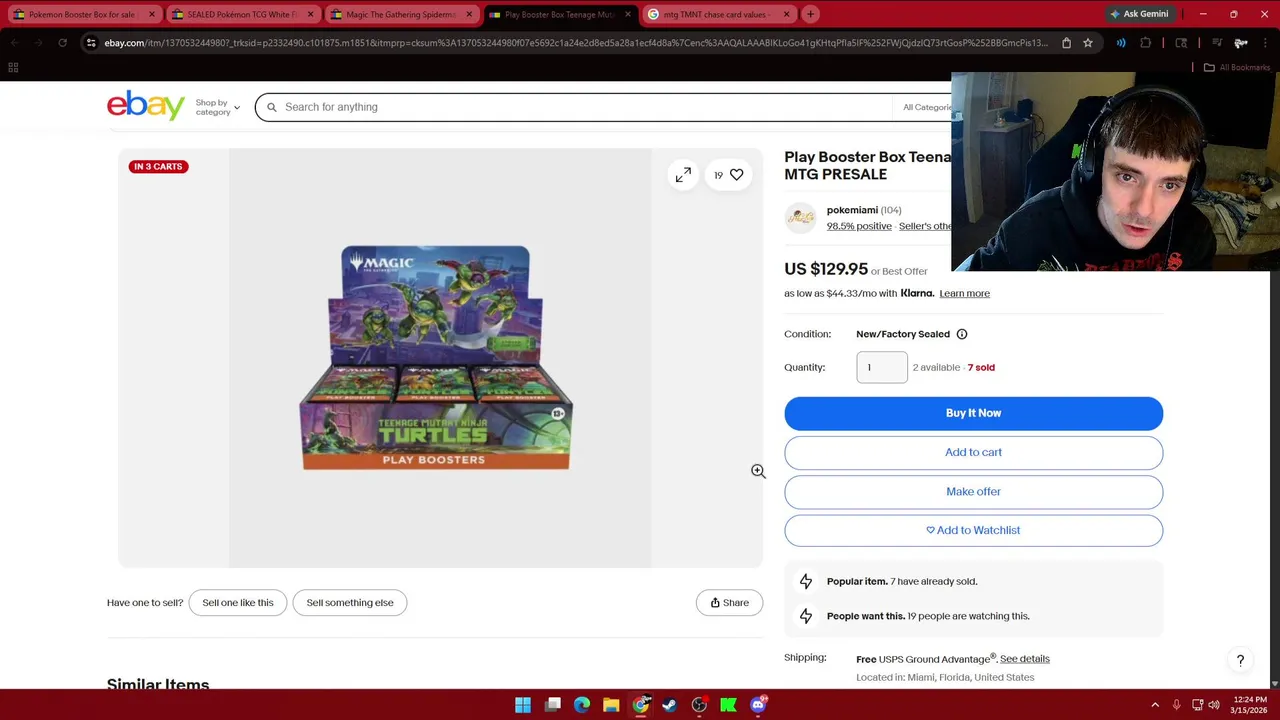Launch Microsoft Edge from taskbar

(582, 705)
